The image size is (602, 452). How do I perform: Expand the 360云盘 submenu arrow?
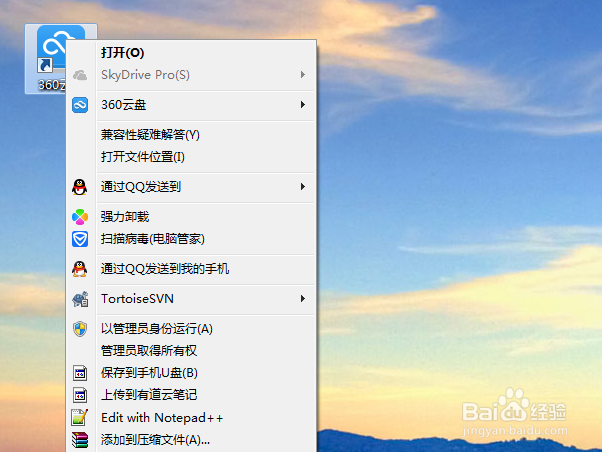tap(303, 104)
